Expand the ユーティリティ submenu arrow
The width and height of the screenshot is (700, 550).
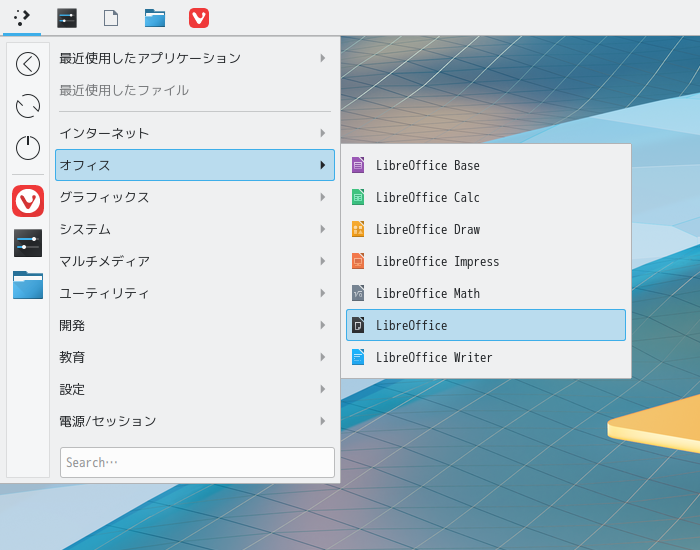click(323, 293)
